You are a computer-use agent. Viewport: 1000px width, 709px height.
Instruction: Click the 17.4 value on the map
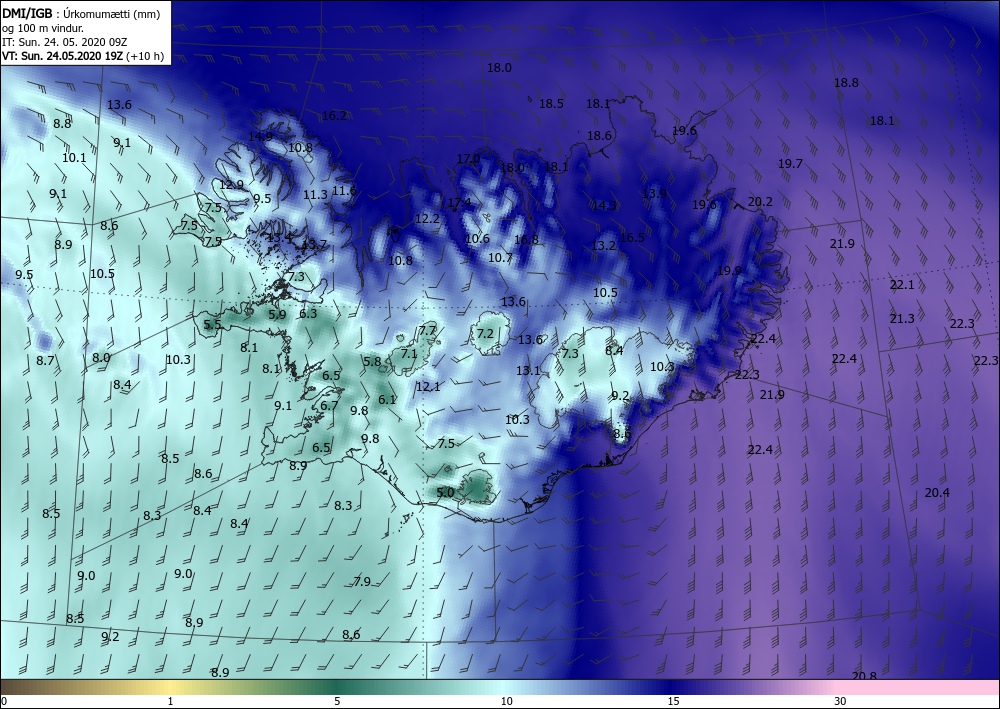(x=459, y=203)
